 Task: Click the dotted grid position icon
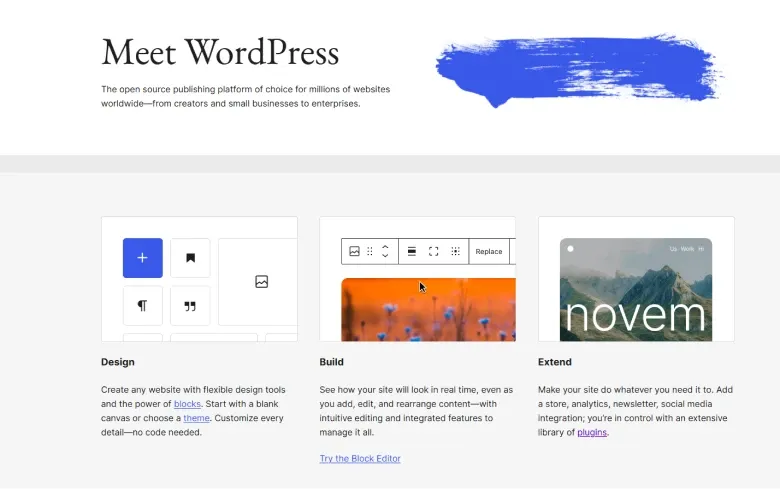(455, 251)
